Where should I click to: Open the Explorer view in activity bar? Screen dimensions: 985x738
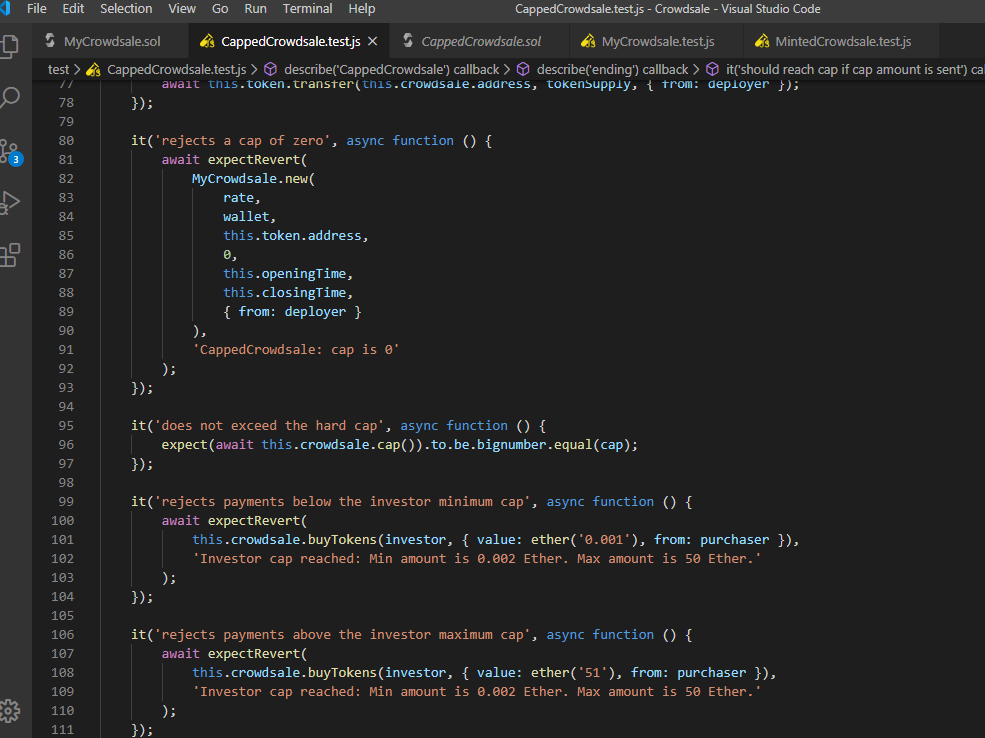pyautogui.click(x=10, y=46)
